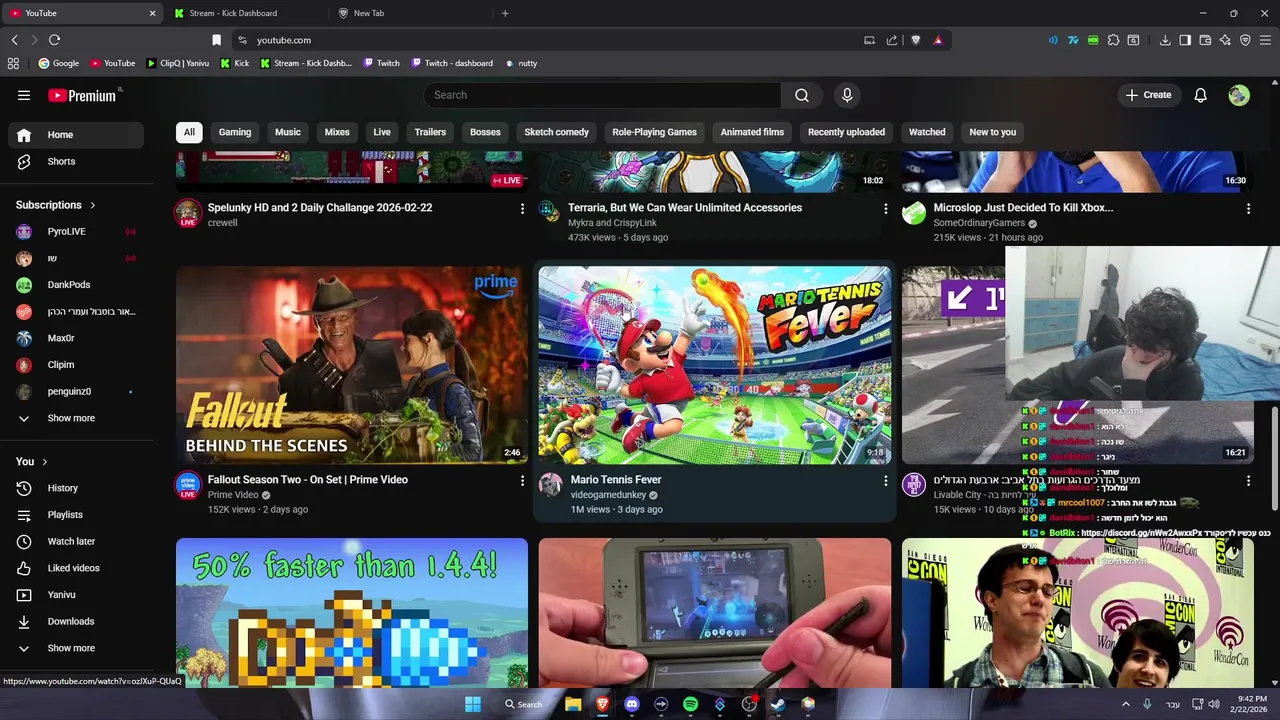Image resolution: width=1280 pixels, height=720 pixels.
Task: Open File Explorer from the taskbar
Action: tap(573, 704)
